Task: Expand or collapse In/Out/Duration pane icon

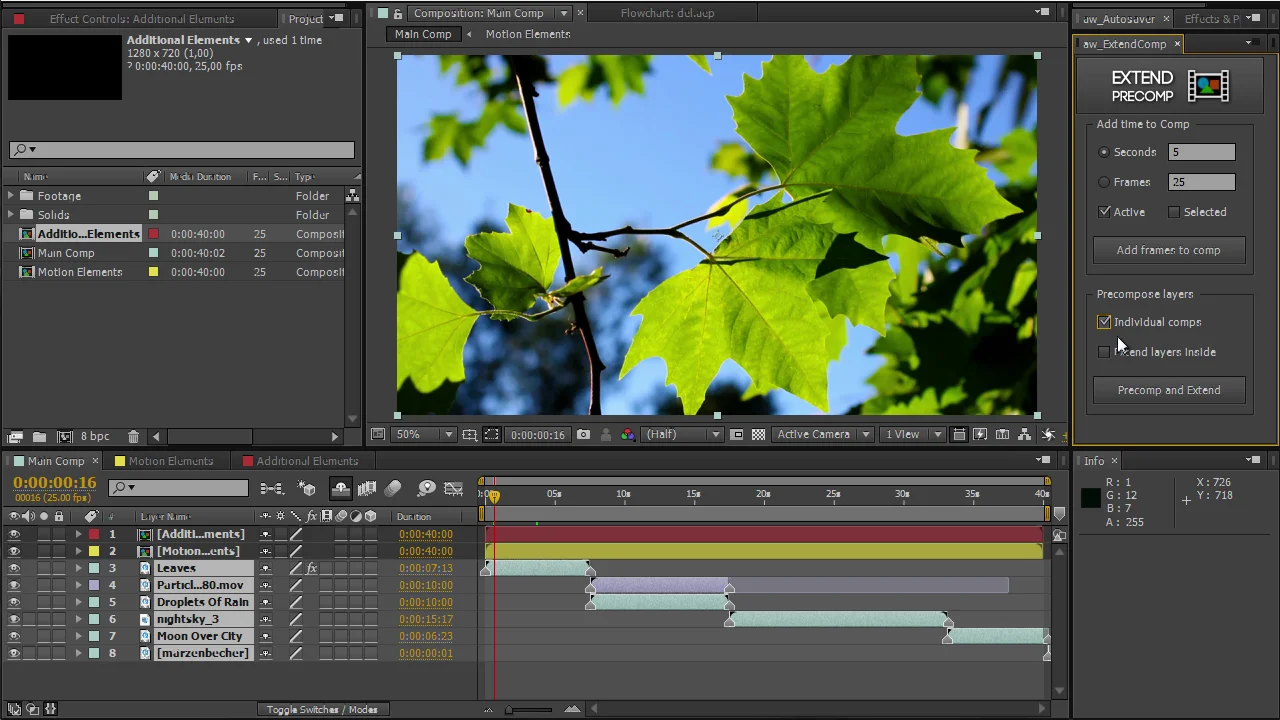Action: [50, 709]
